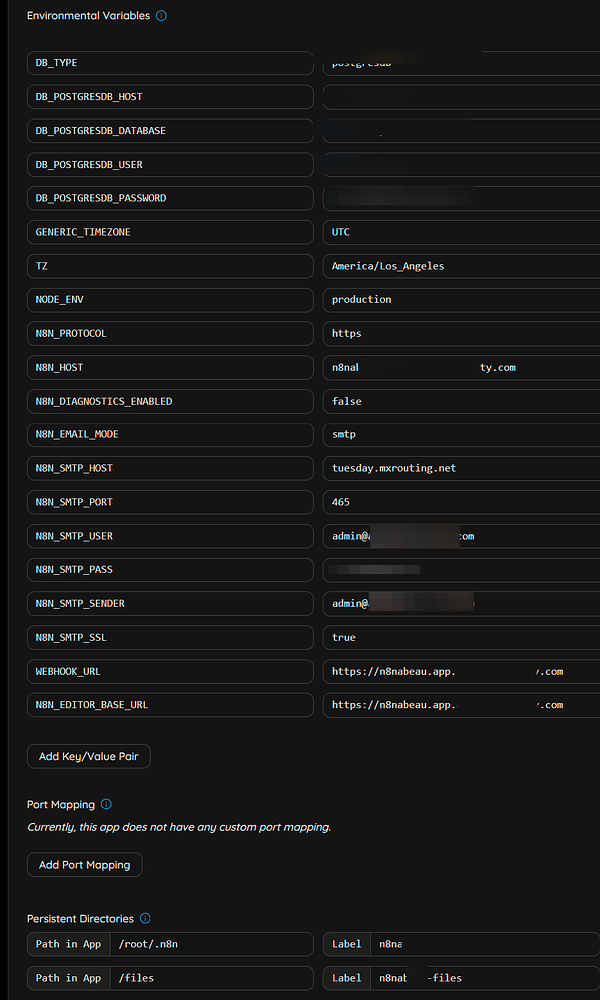Click the N8N_EMAIL_MODE smtp value field
Viewport: 600px width, 1000px height.
coord(460,434)
